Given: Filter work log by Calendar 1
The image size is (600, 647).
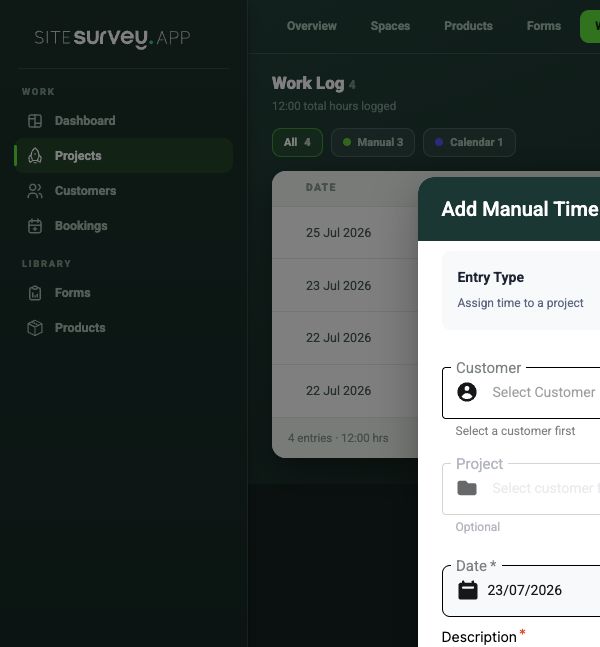Looking at the screenshot, I should click(469, 142).
